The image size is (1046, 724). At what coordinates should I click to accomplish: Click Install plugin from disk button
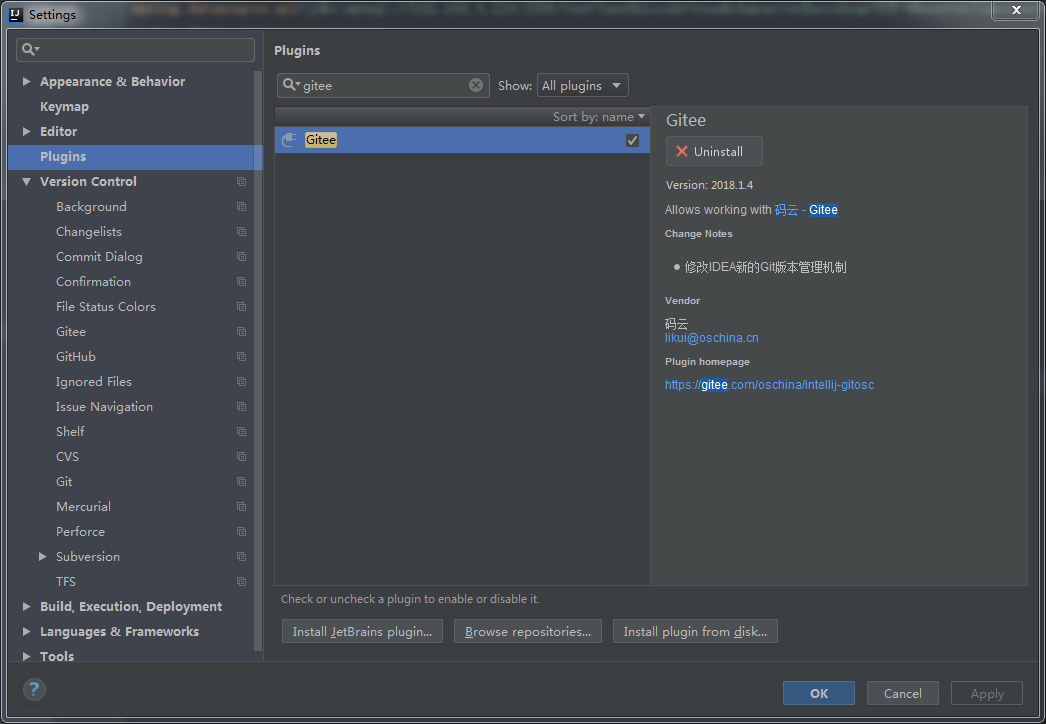pyautogui.click(x=695, y=631)
